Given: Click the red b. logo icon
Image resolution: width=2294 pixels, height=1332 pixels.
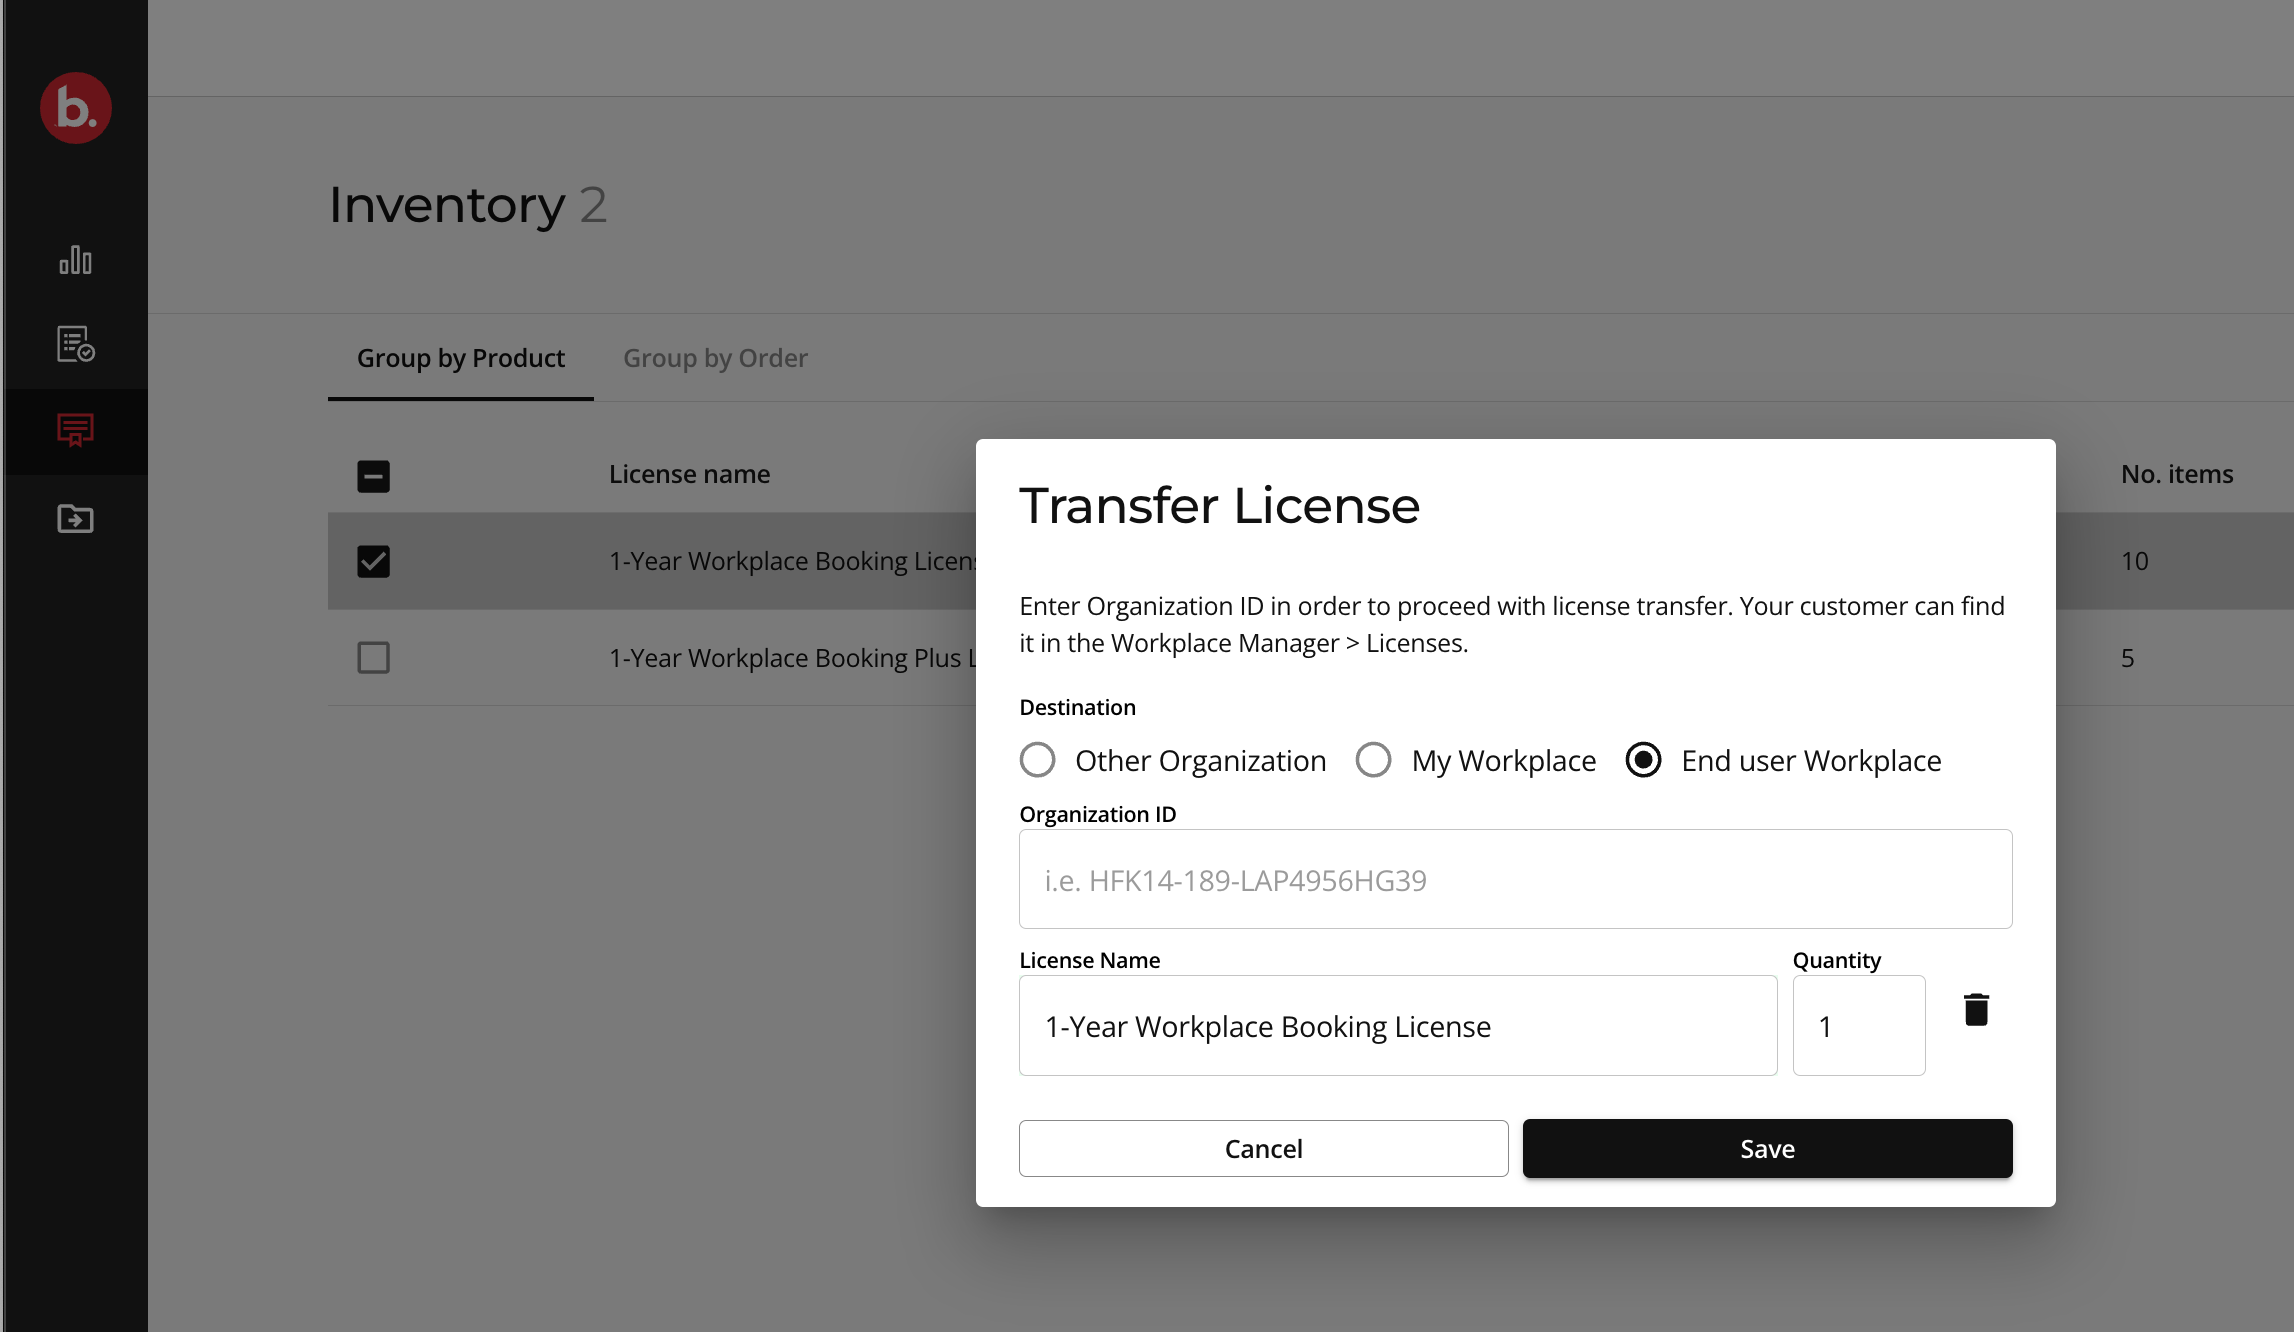Looking at the screenshot, I should (x=76, y=108).
